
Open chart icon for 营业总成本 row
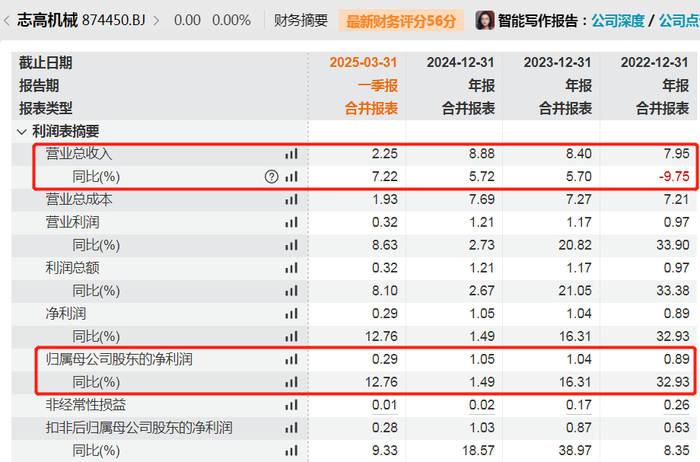point(292,200)
